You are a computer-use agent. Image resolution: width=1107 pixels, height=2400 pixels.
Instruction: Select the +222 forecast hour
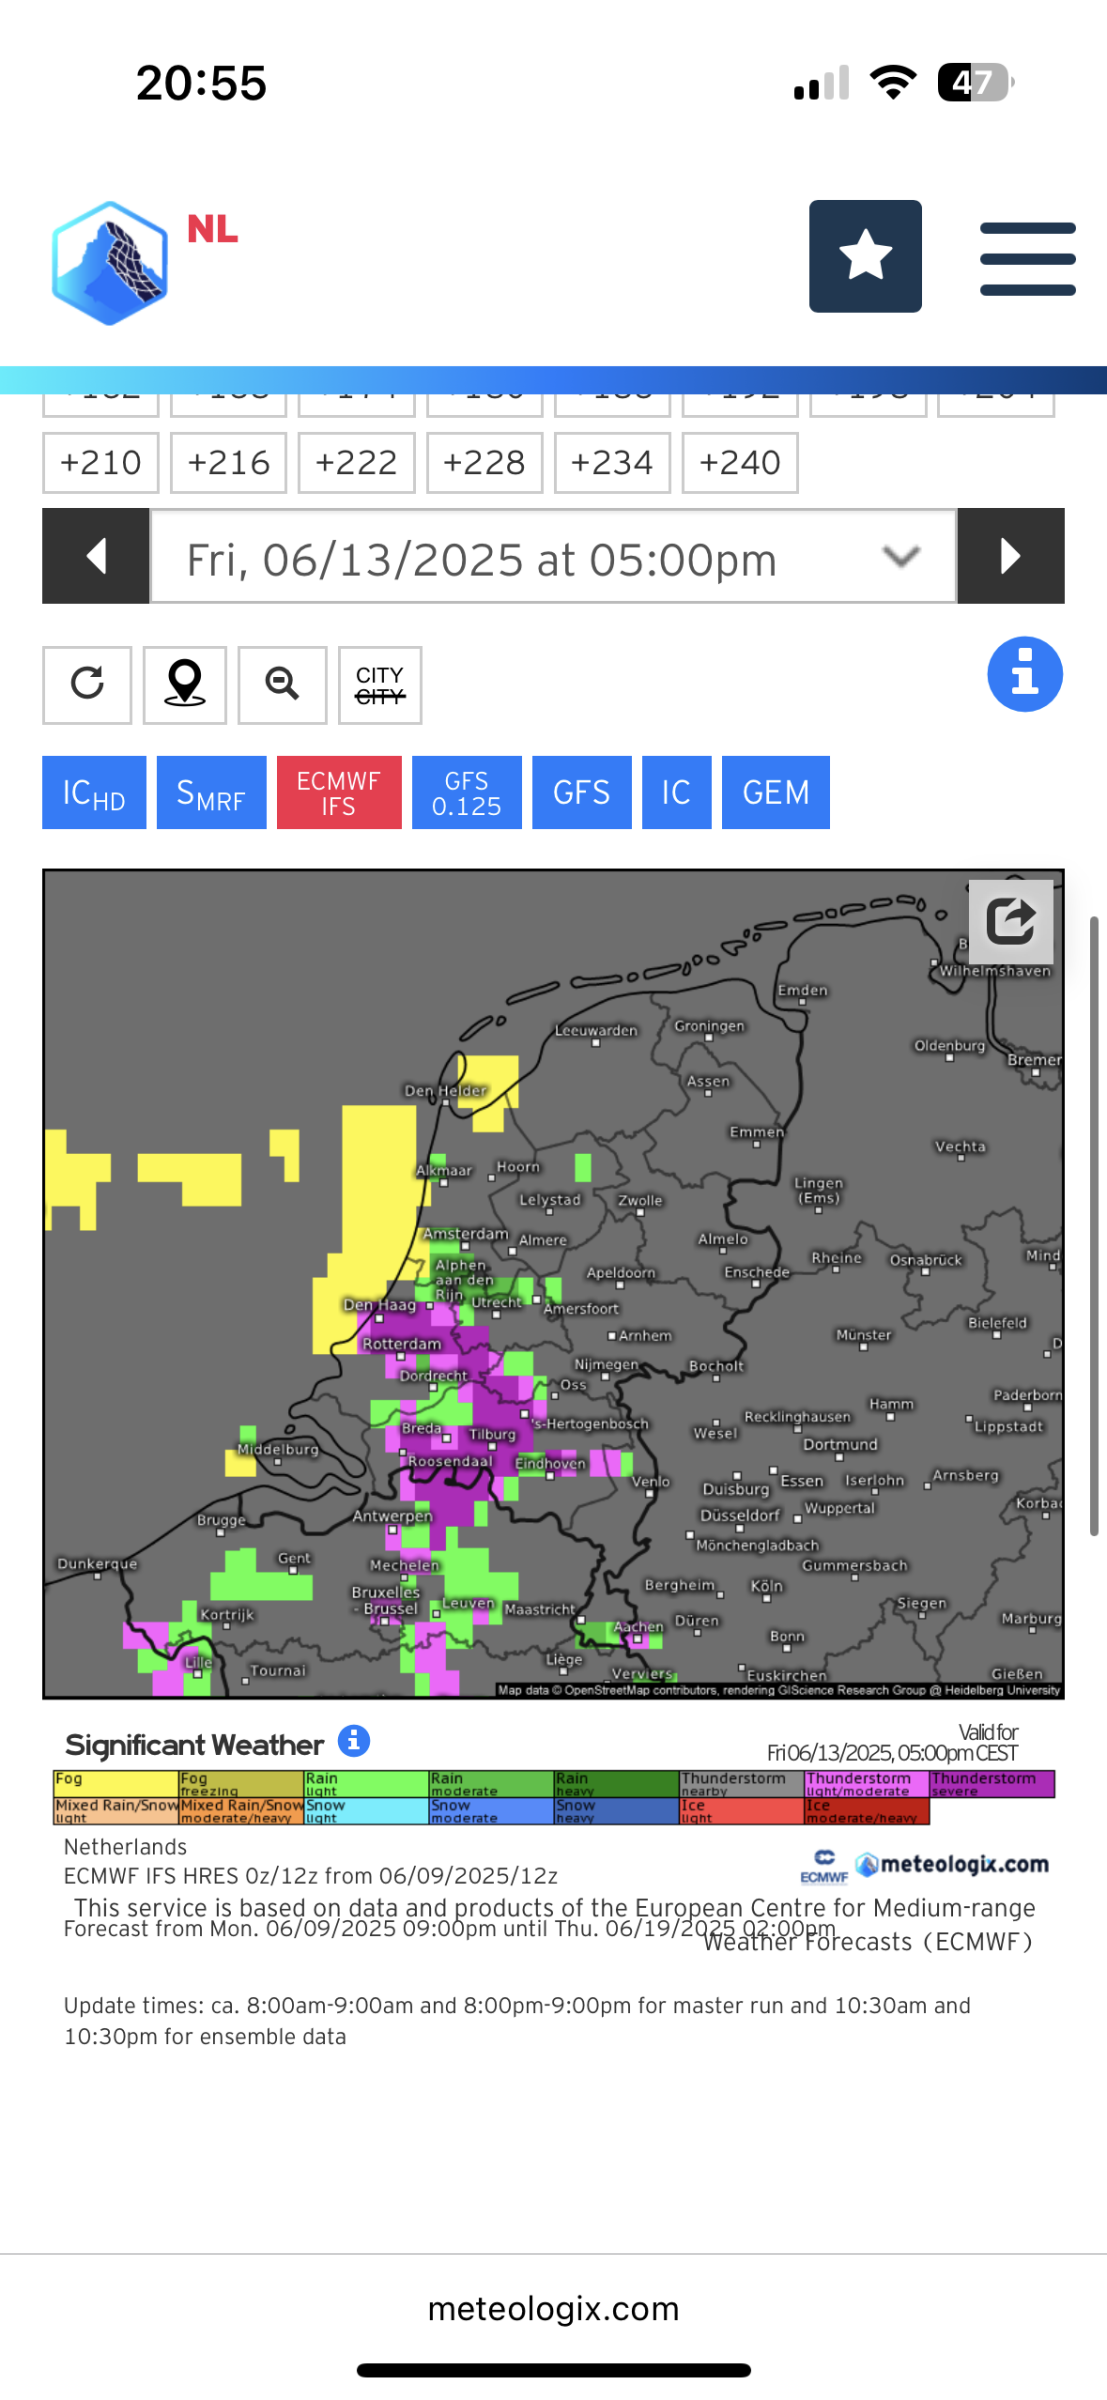click(x=357, y=463)
